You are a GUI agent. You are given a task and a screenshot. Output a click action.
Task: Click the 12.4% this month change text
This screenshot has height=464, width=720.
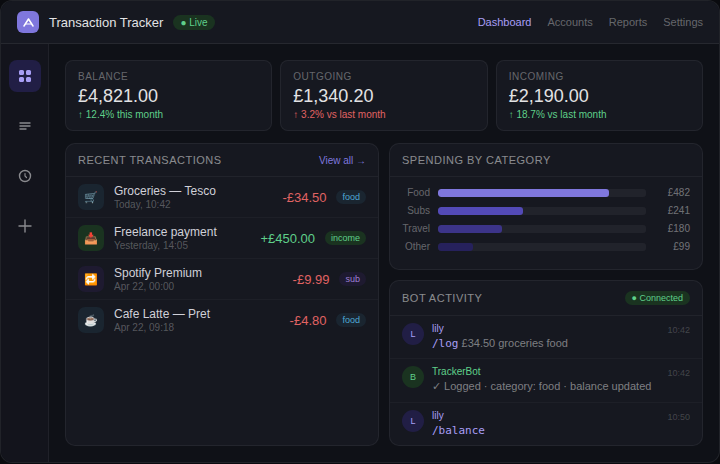pyautogui.click(x=120, y=114)
